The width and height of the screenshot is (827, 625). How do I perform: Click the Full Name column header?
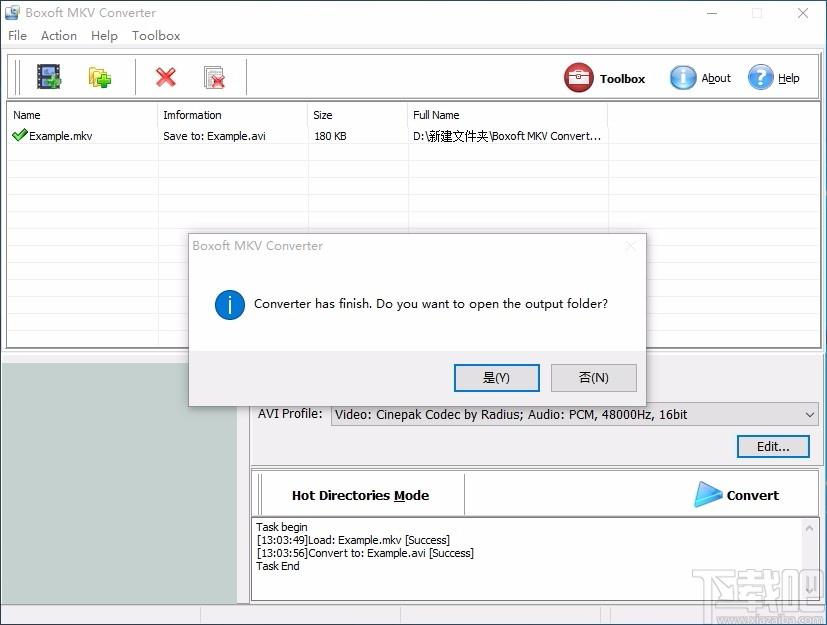click(x=507, y=115)
